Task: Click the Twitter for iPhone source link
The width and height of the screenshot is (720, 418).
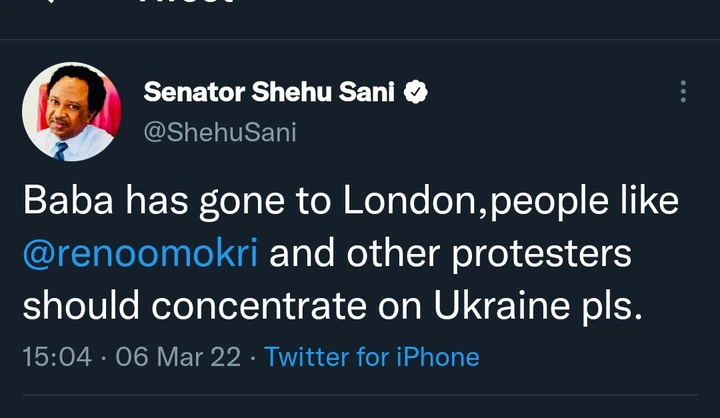Action: click(x=372, y=356)
